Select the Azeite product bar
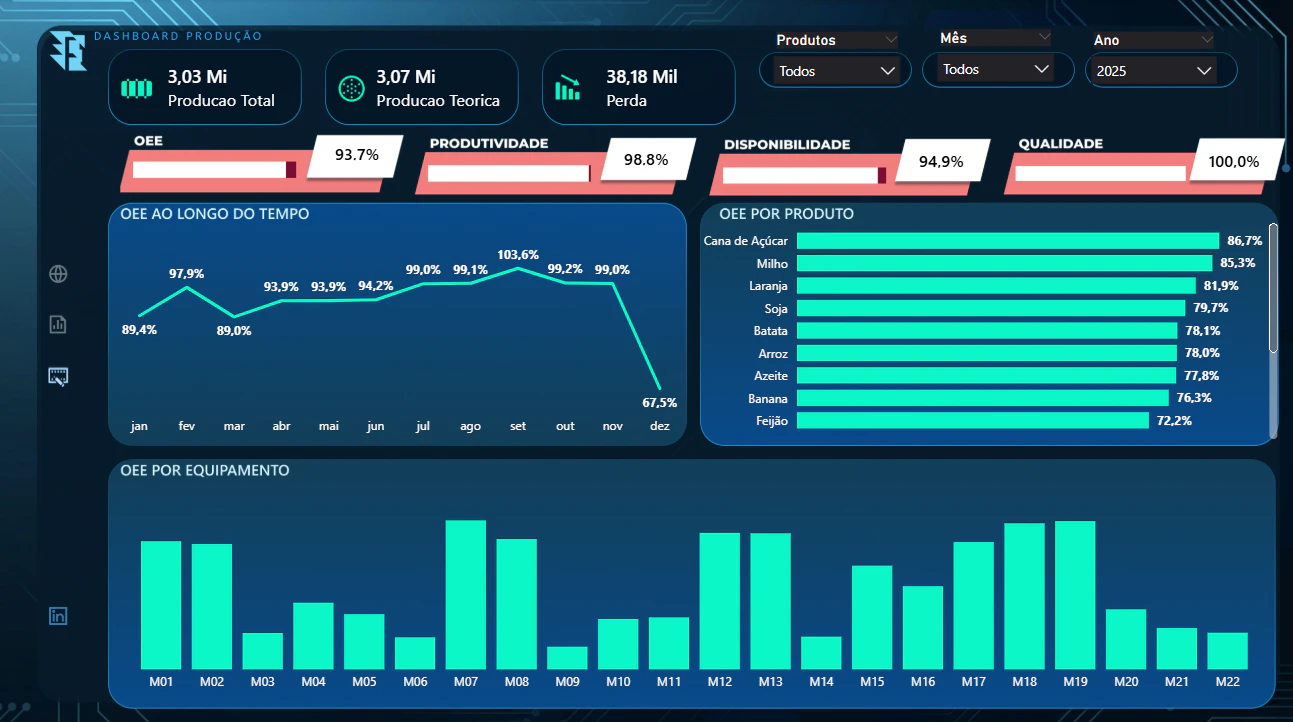This screenshot has height=722, width=1293. coord(986,376)
